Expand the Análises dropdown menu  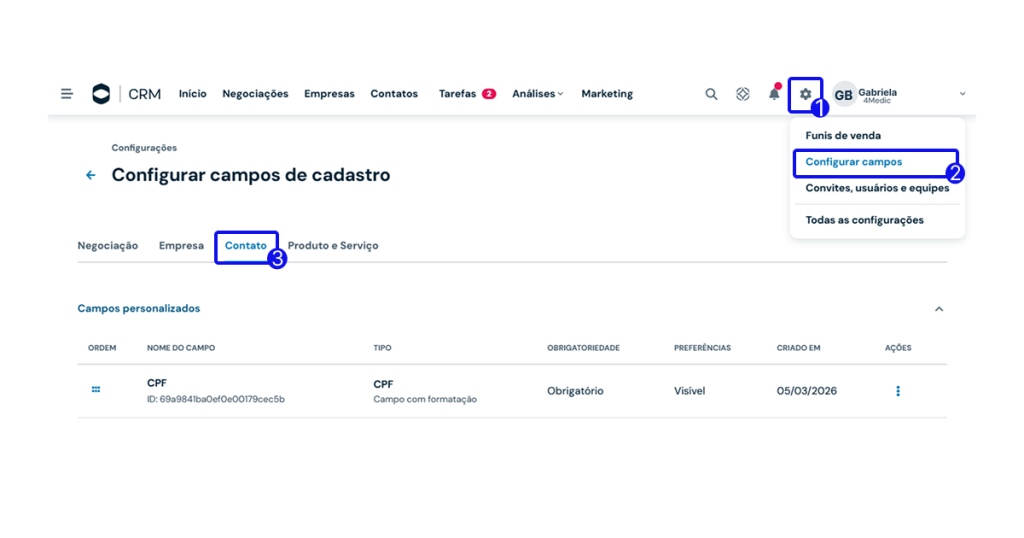click(x=537, y=94)
